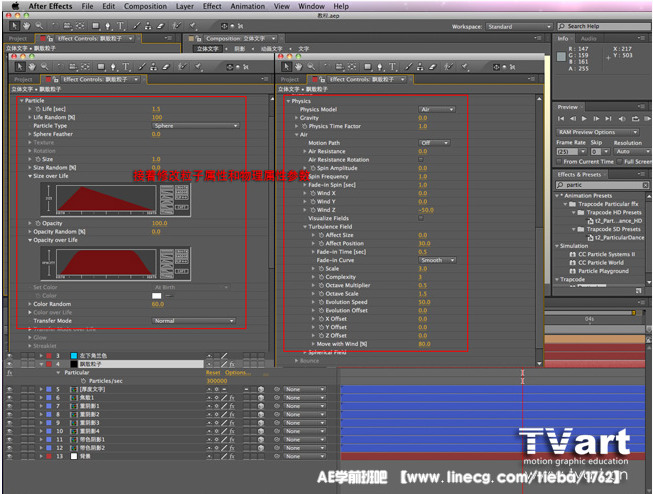Screen dimensions: 653x494
Task: Pick the Pen tool in main toolbar
Action: coord(108,26)
